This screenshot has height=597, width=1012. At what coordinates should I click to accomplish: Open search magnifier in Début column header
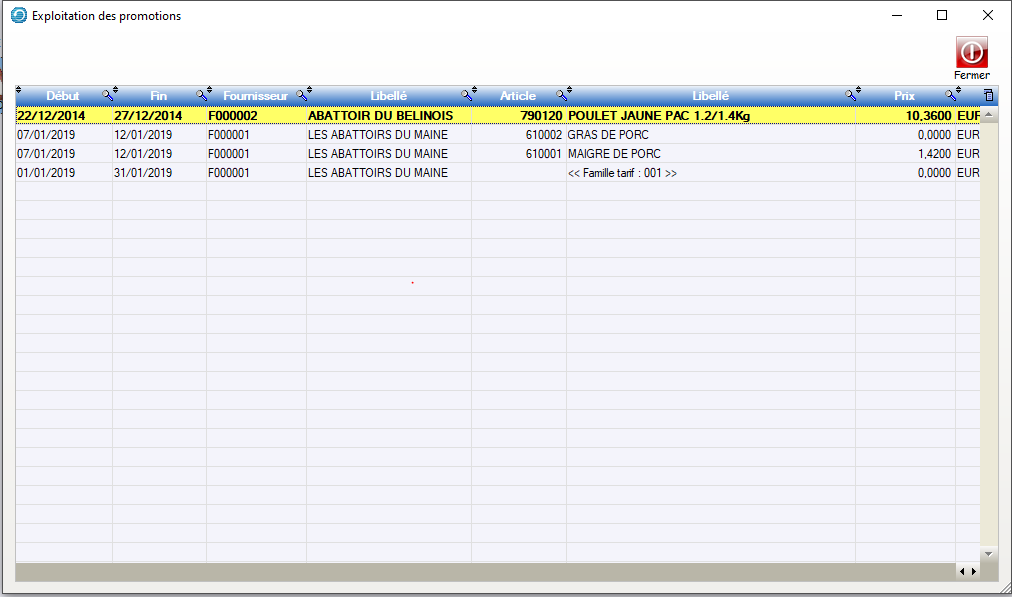[107, 96]
